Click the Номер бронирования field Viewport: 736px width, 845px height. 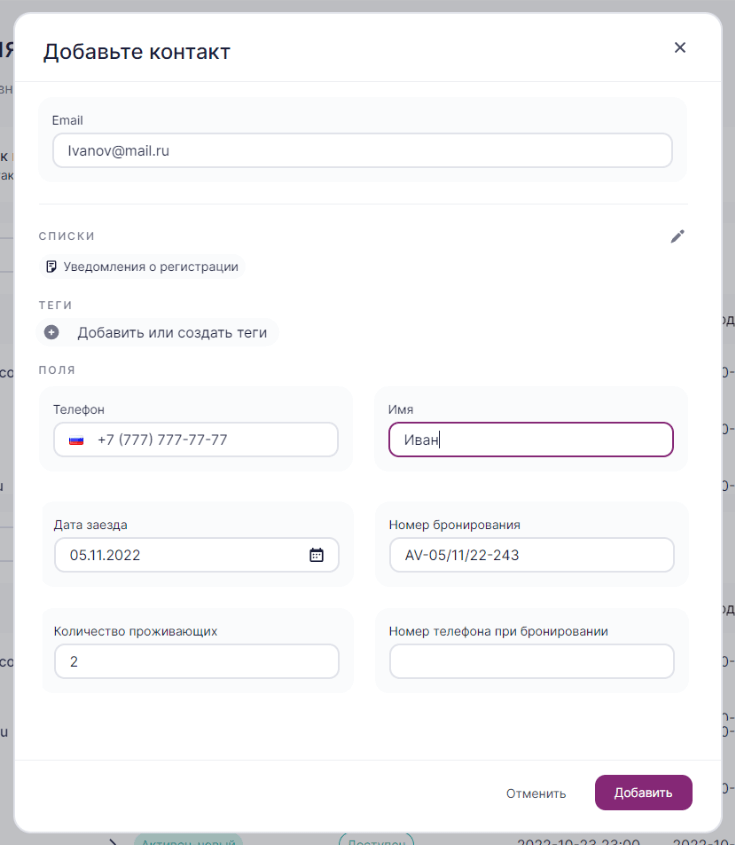[x=532, y=555]
